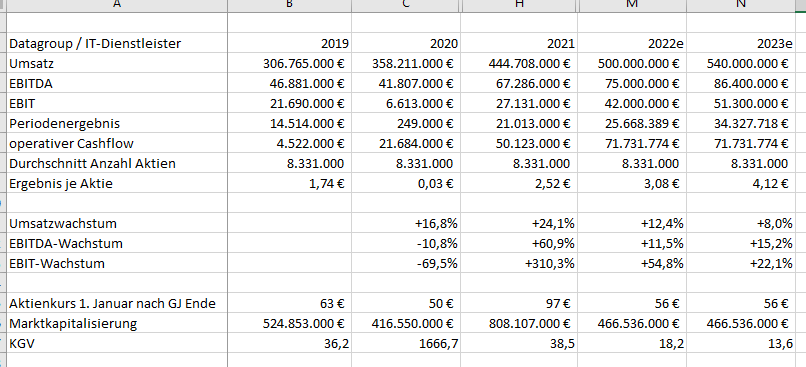The width and height of the screenshot is (806, 367).
Task: Select column A header
Action: pyautogui.click(x=117, y=6)
